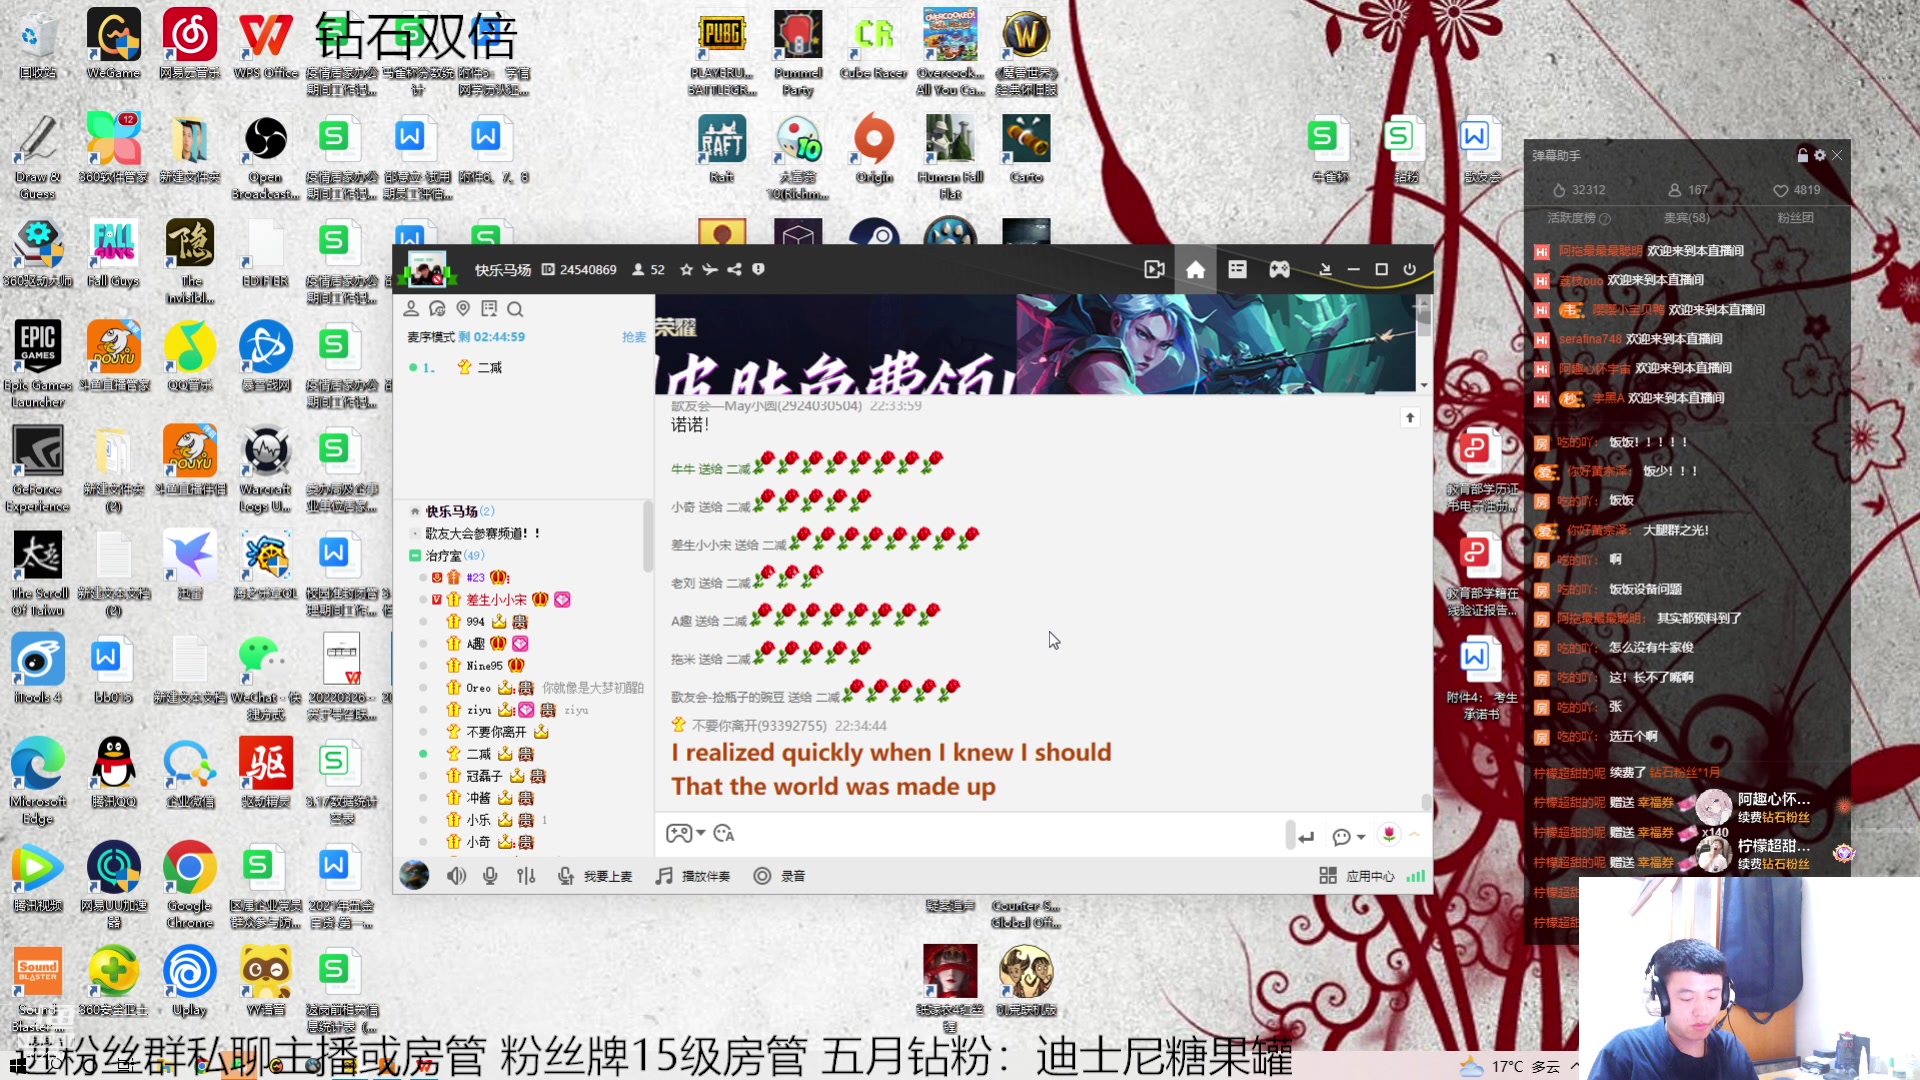1920x1080 pixels.
Task: Click the user avatar in YY bottom bar
Action: point(414,876)
